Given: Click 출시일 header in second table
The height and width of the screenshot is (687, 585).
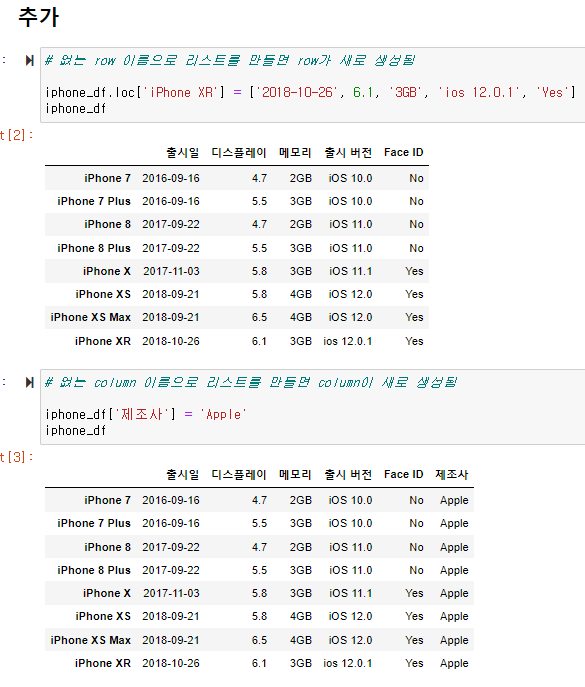Looking at the screenshot, I should coord(183,475).
